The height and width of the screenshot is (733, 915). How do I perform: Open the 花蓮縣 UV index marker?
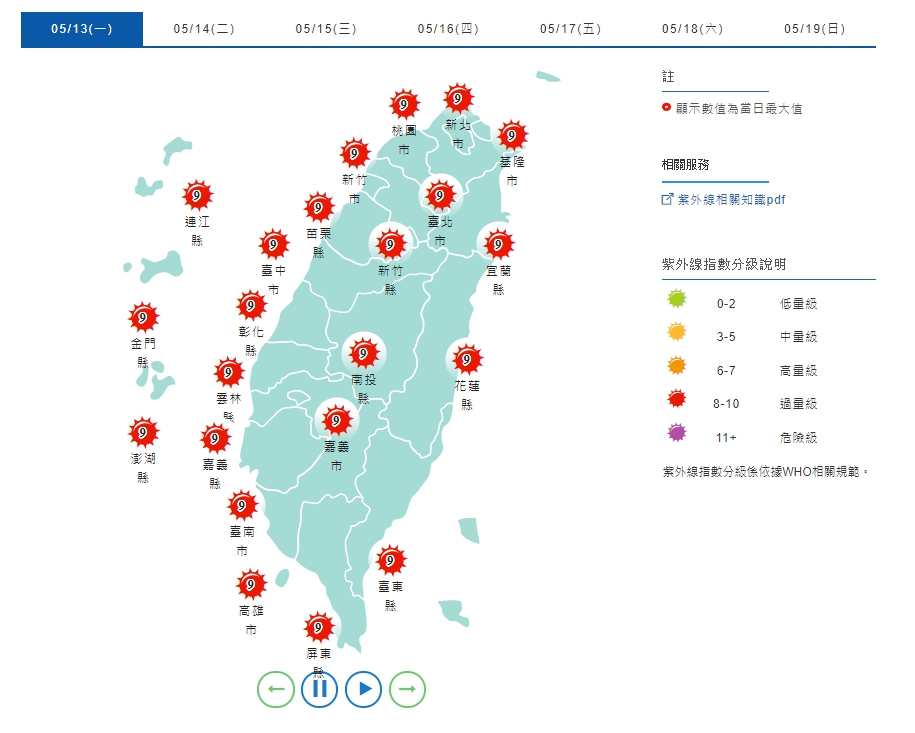pos(466,358)
